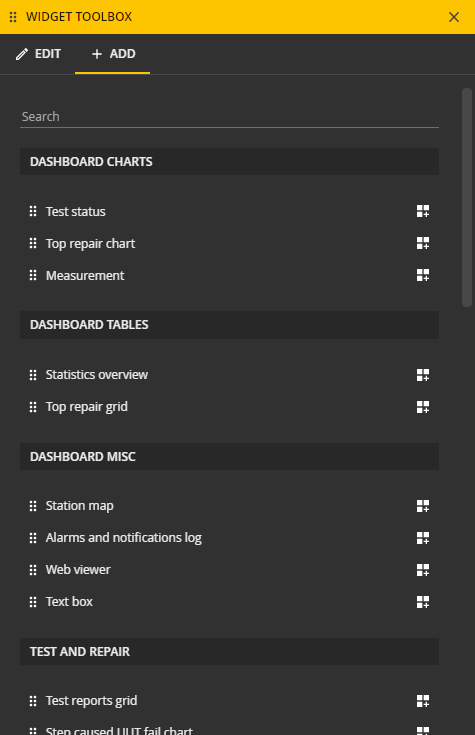
Task: Click the Dashboard Charts section header
Action: point(229,162)
